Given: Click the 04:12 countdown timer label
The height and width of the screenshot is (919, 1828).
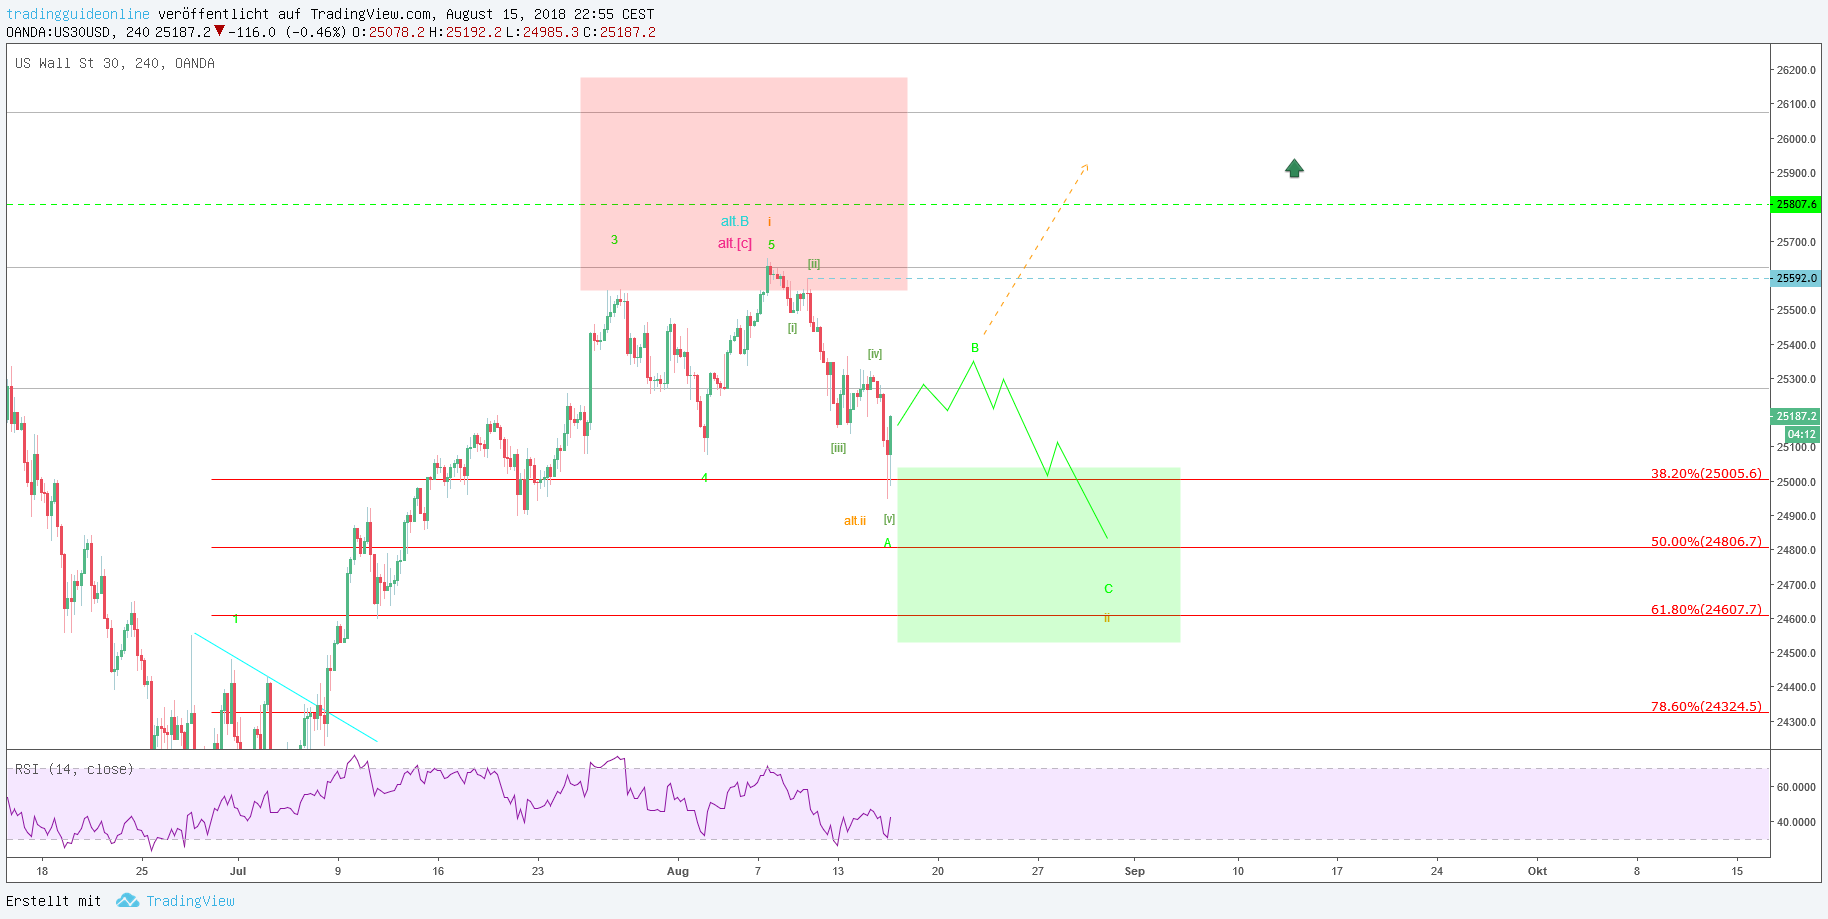Looking at the screenshot, I should click(1802, 434).
